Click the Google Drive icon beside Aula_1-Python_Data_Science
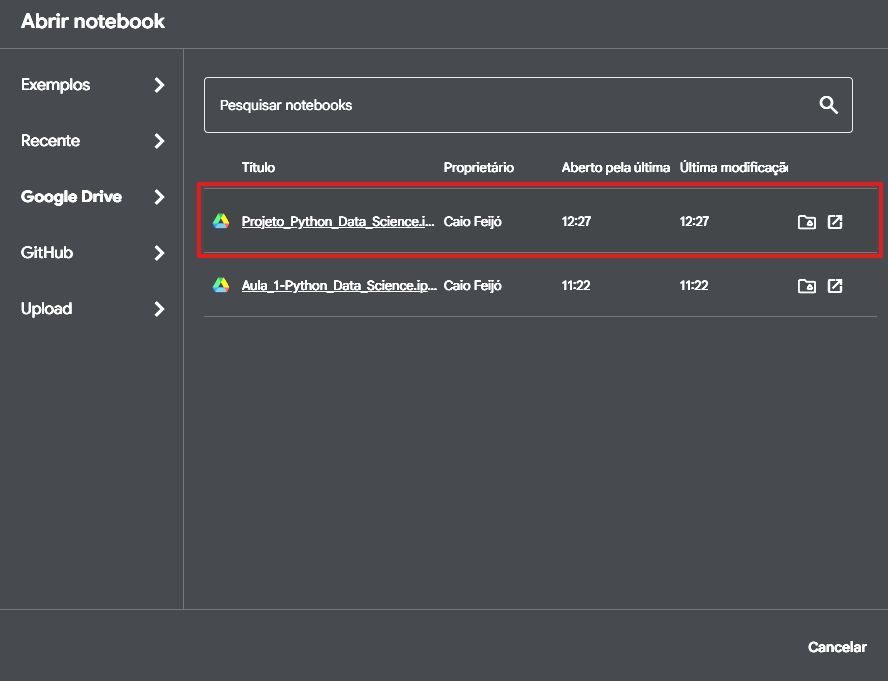This screenshot has height=681, width=888. pyautogui.click(x=222, y=285)
